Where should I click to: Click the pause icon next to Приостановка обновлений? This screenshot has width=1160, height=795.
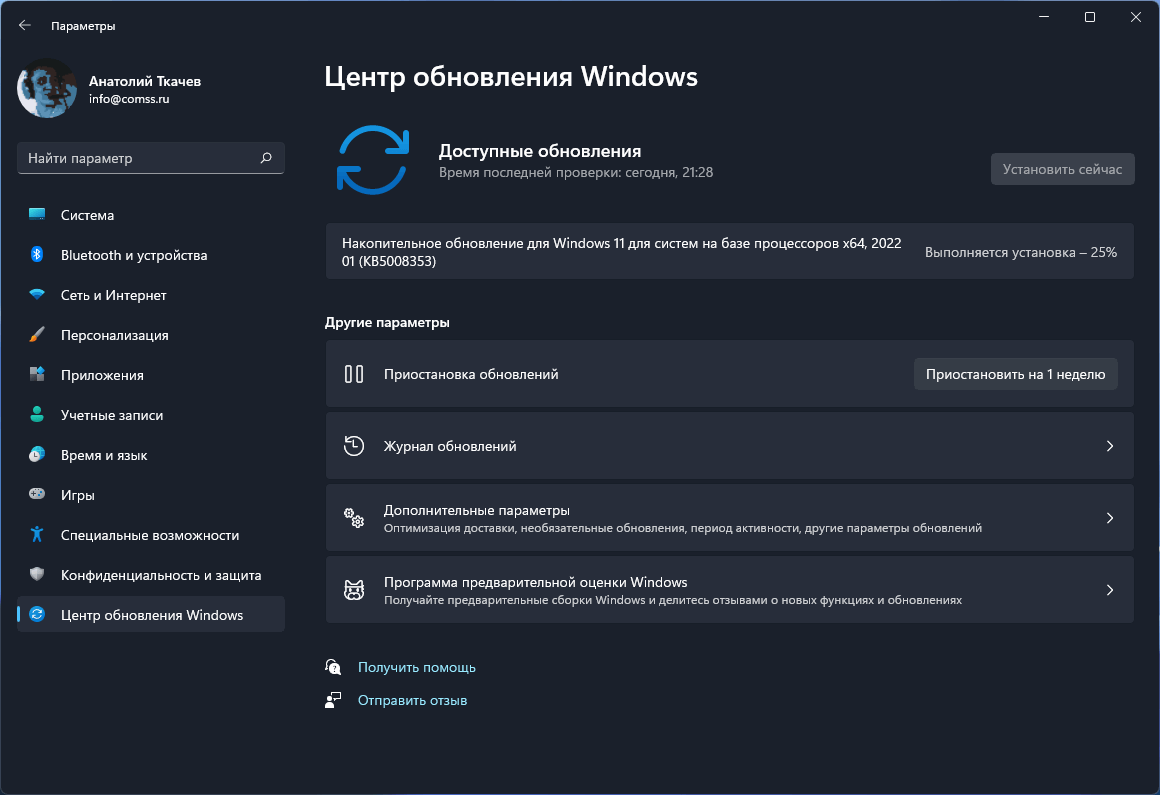(x=353, y=373)
